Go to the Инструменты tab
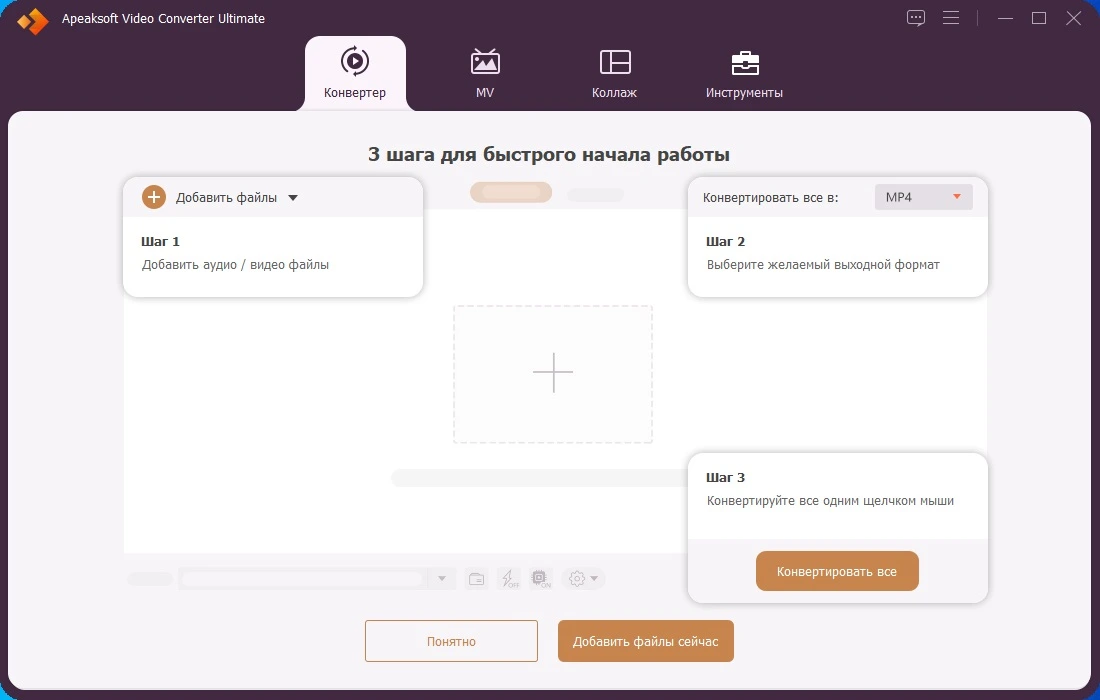1100x700 pixels. pyautogui.click(x=744, y=73)
